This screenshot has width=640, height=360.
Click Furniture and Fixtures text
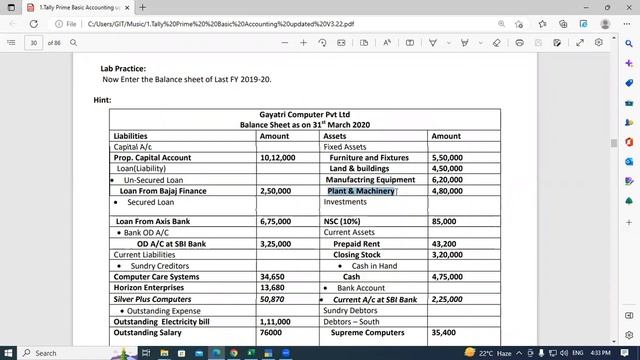(369, 158)
